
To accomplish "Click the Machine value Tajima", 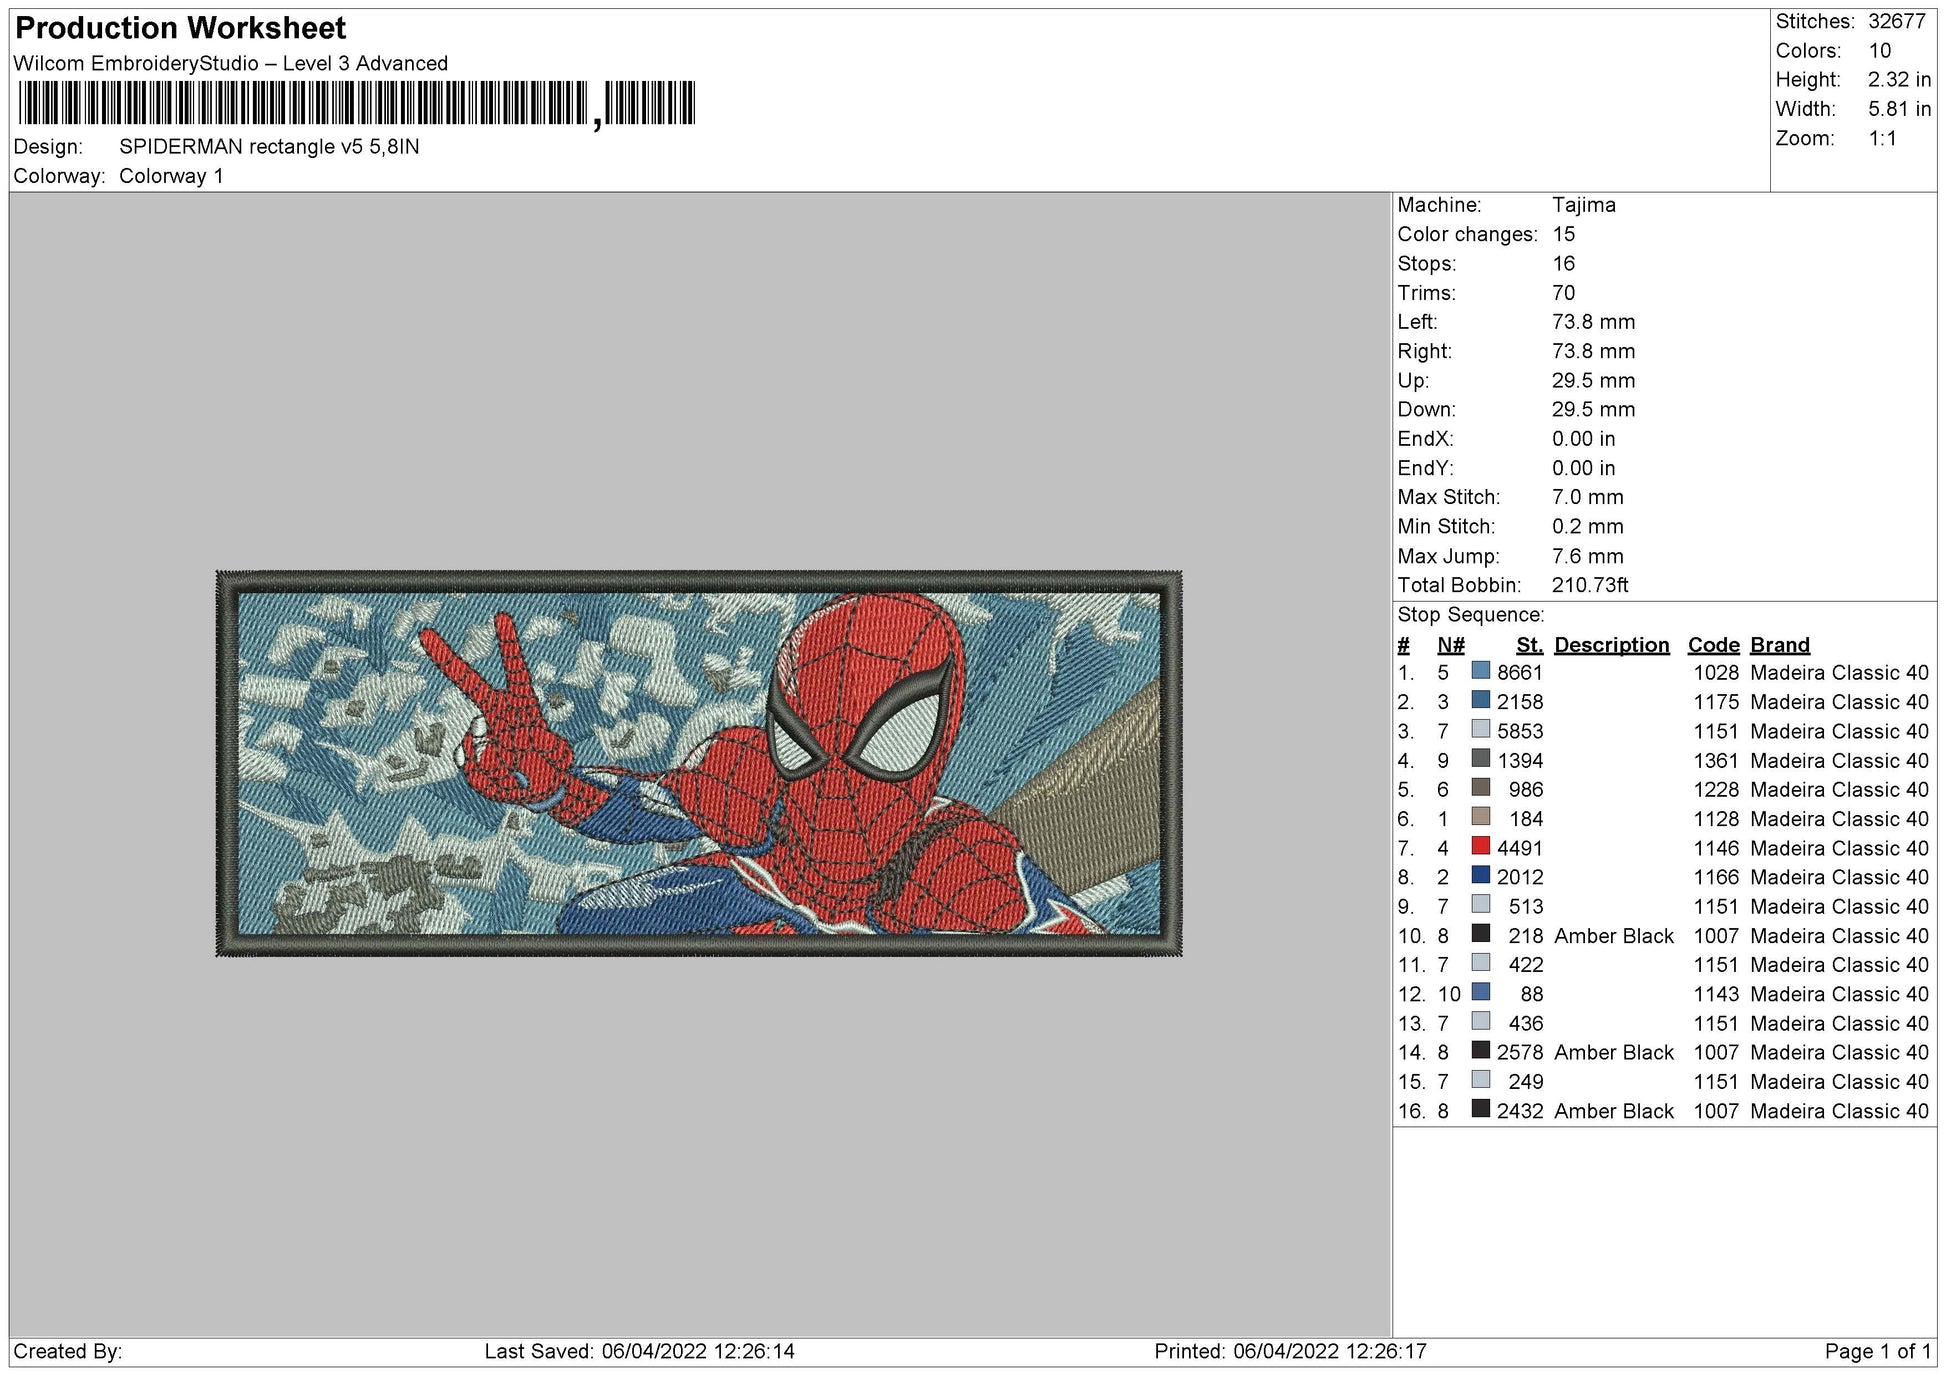I will 1583,205.
